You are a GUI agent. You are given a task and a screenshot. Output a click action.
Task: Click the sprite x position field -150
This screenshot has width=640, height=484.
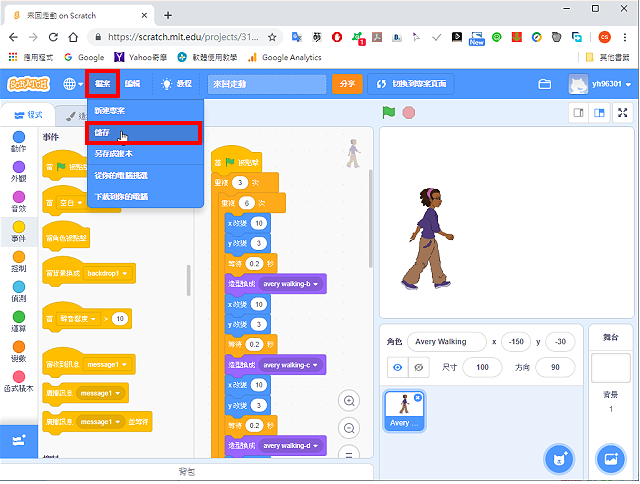(516, 342)
